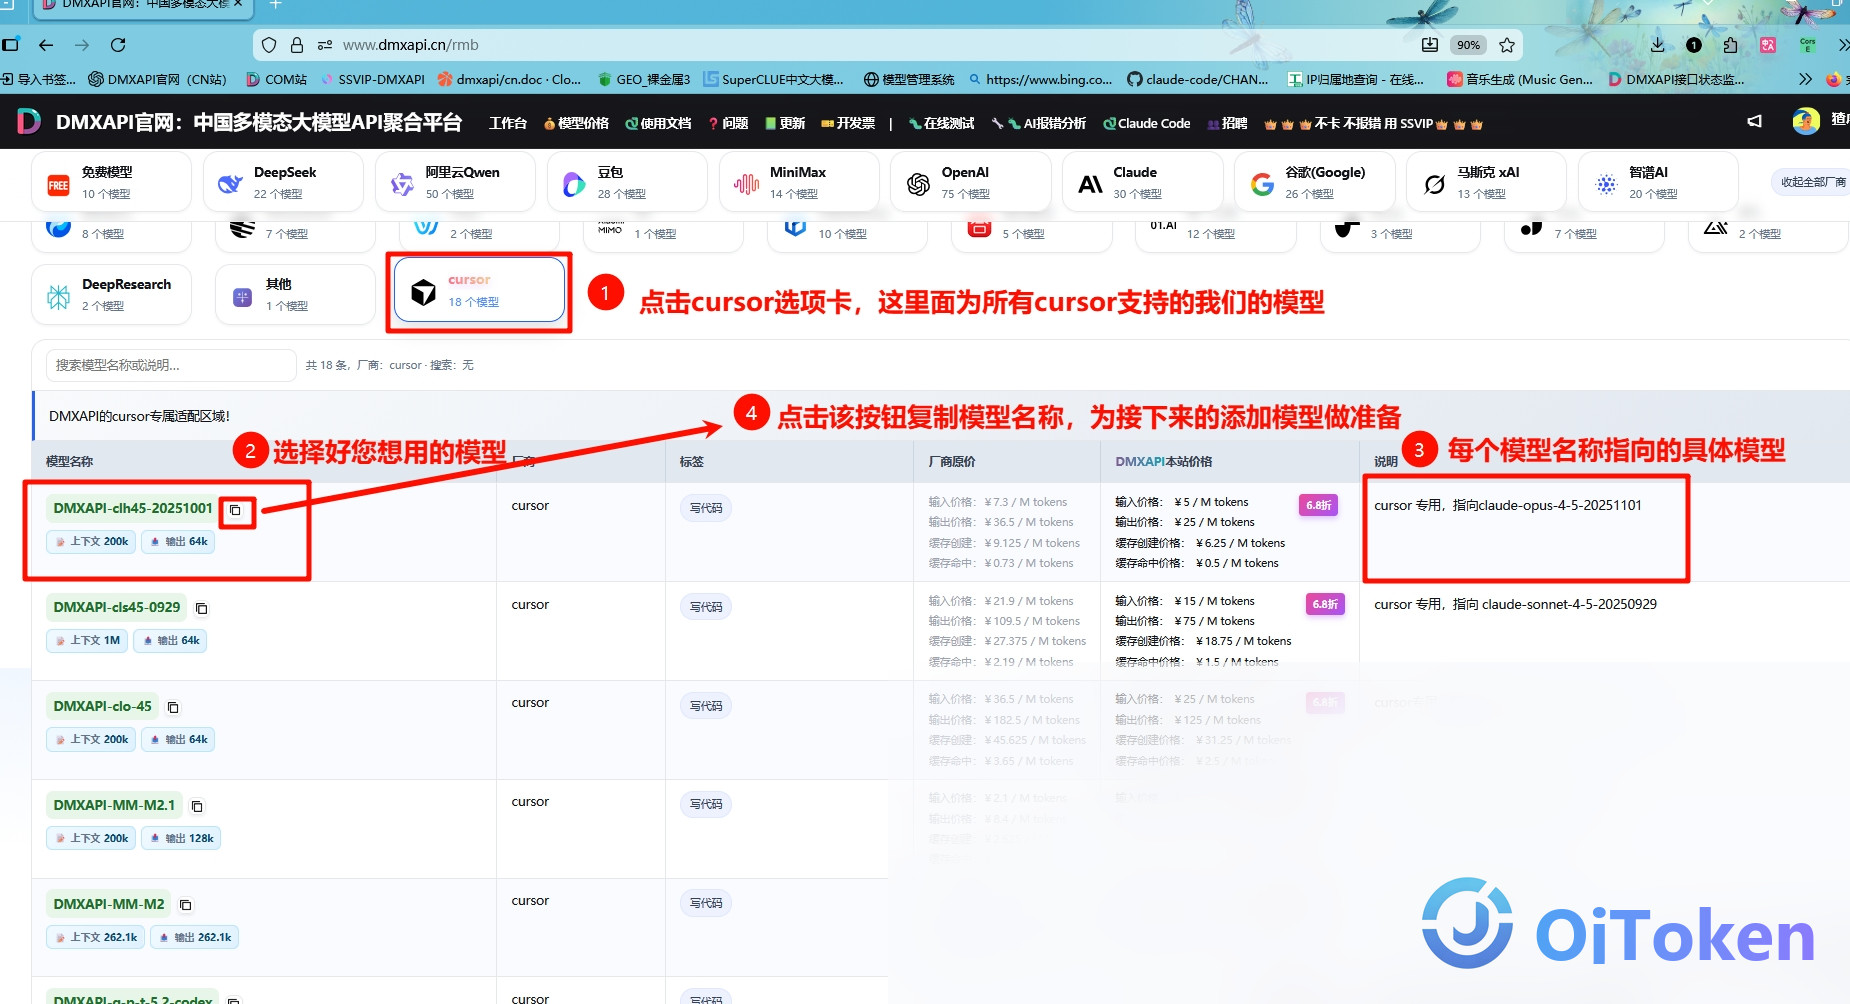
Task: Open DMXAPI官网 (CN站) bookmark
Action: [x=157, y=79]
